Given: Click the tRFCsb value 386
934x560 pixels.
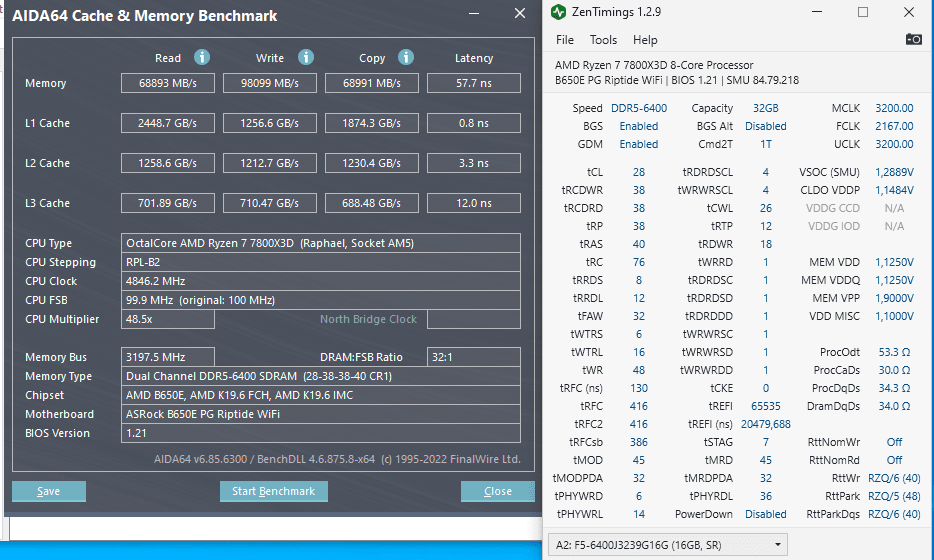Looking at the screenshot, I should (x=639, y=442).
